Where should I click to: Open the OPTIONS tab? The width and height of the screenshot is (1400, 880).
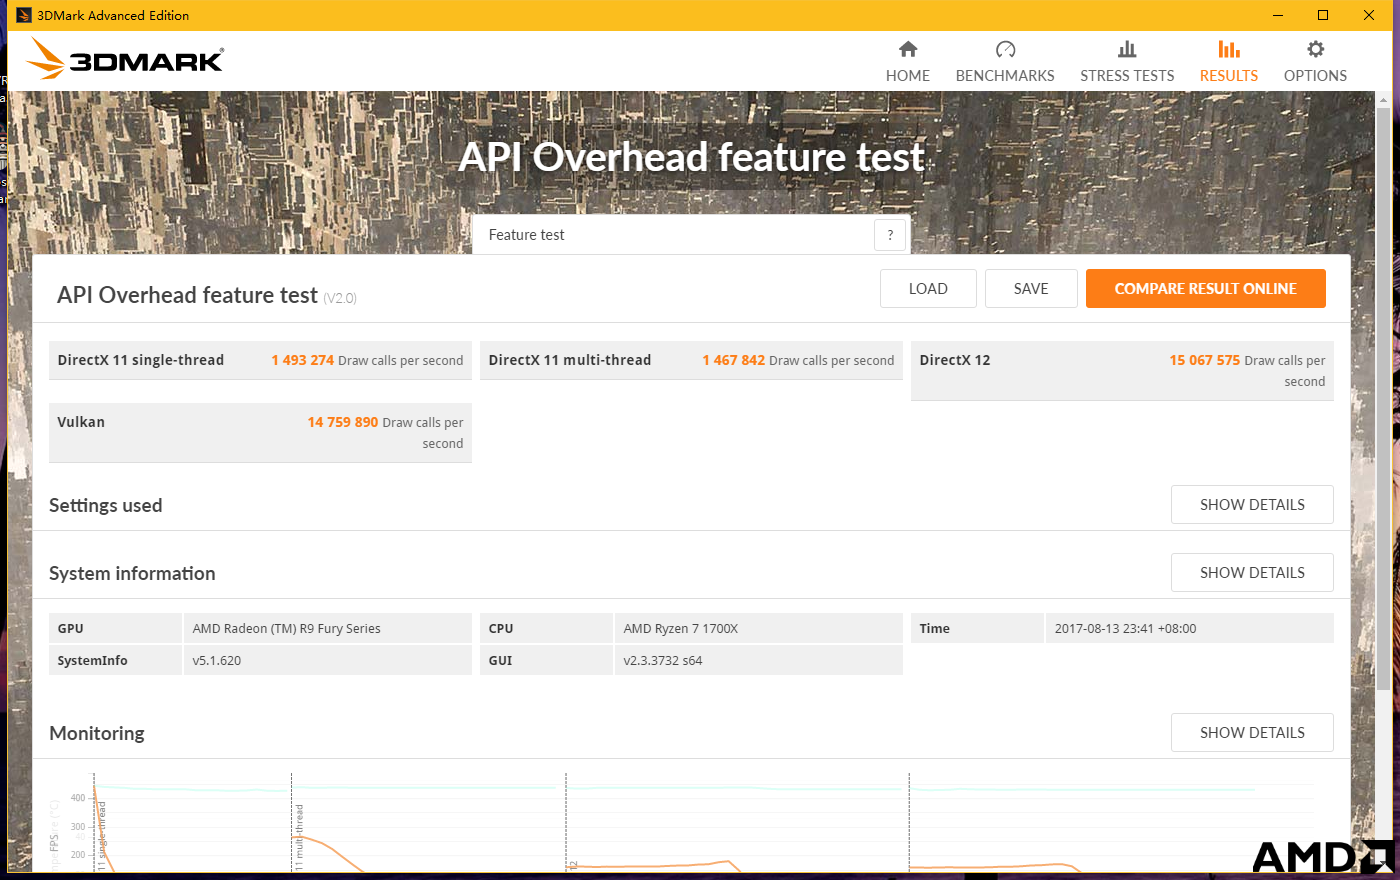(1315, 62)
